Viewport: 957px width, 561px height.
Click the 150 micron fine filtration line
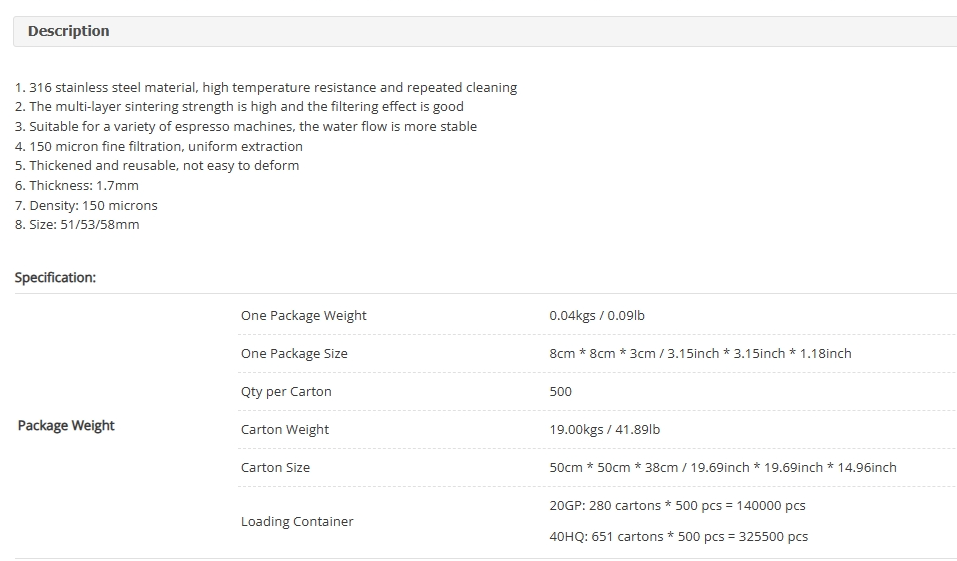coord(159,147)
